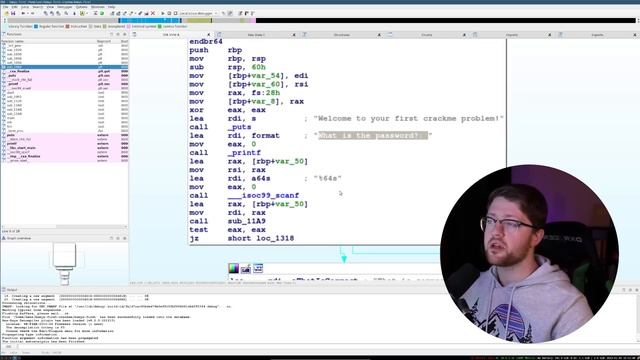Select _printf in the Functions list
640x360 pixels.
[64, 84]
